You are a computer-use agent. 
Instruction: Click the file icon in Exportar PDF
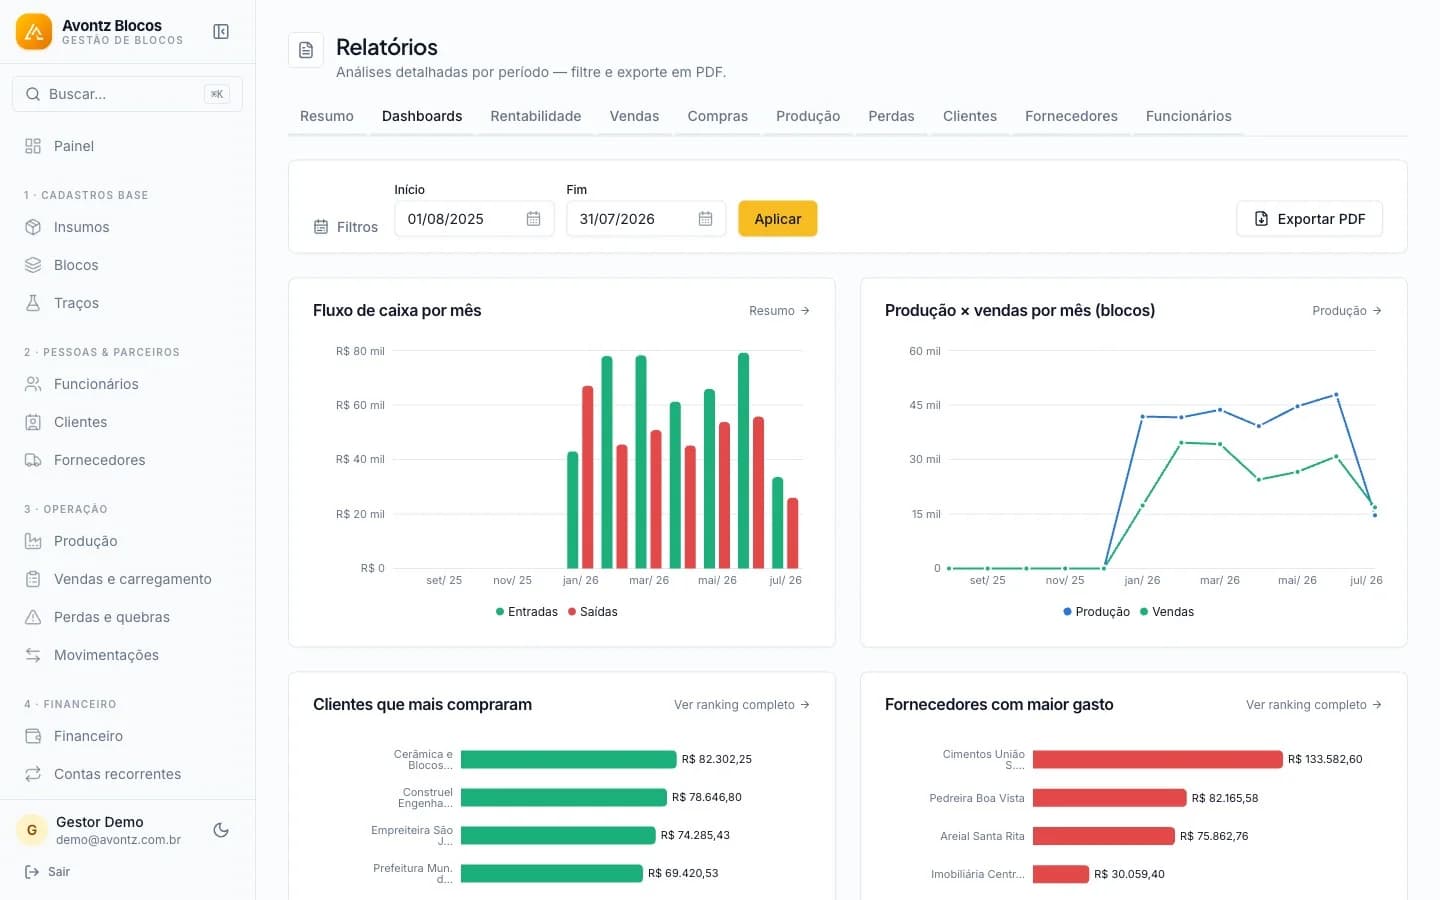1261,219
